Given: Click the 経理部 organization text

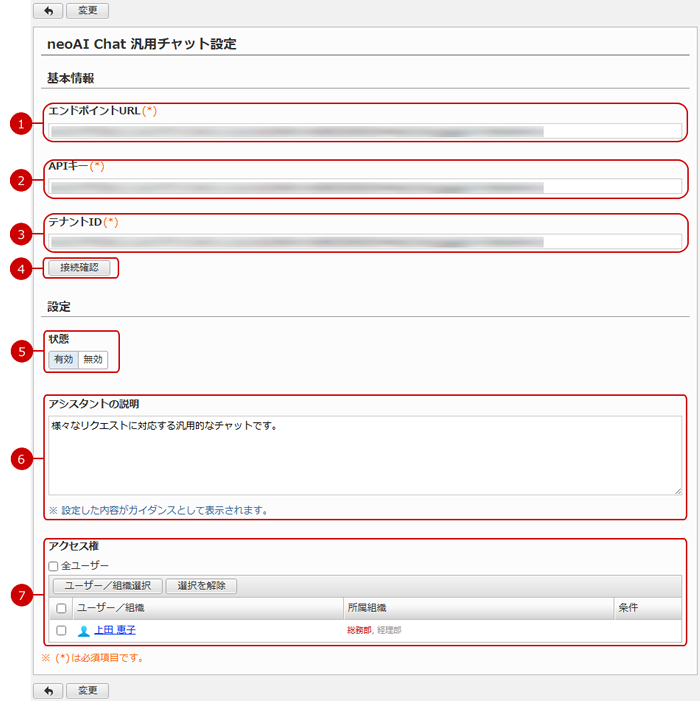Looking at the screenshot, I should (389, 630).
